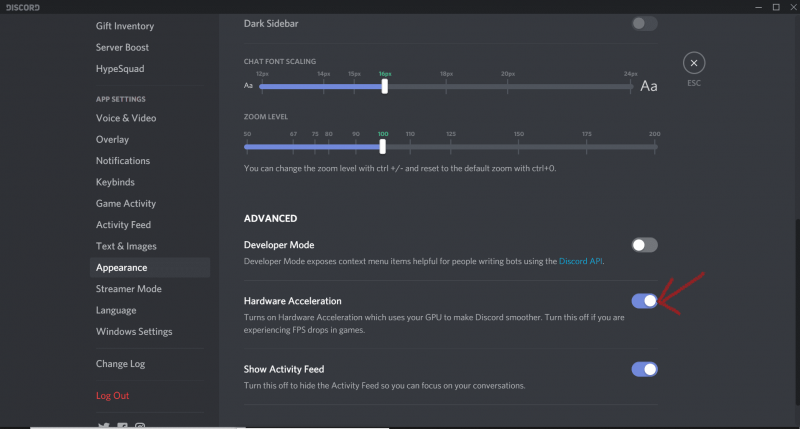Close settings with the ESC circle button

tap(693, 63)
